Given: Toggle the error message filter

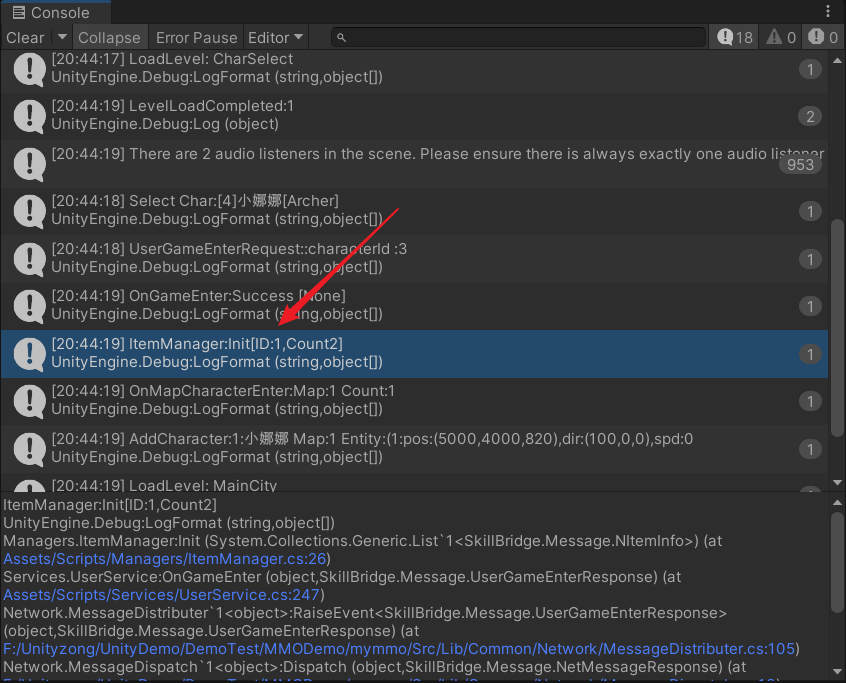Looking at the screenshot, I should click(822, 37).
